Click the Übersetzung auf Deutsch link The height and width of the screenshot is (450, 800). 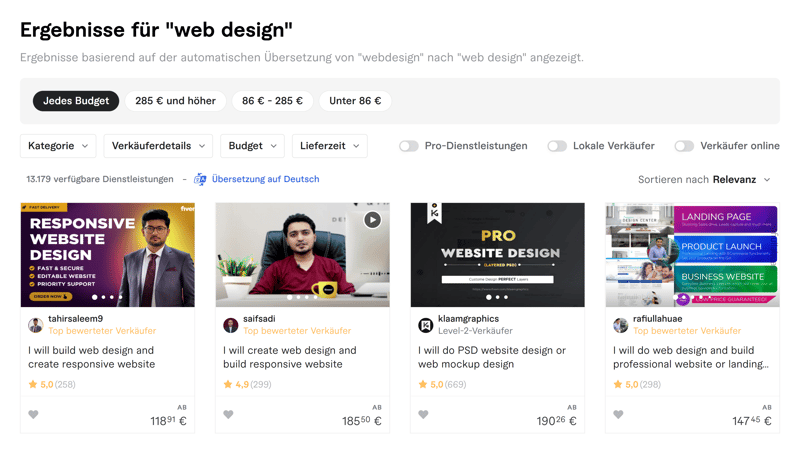tap(265, 179)
